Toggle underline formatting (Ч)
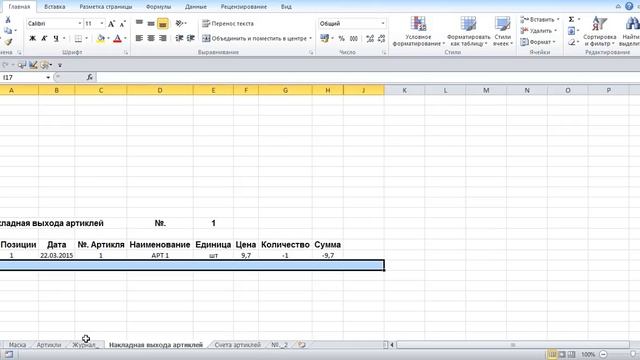This screenshot has height=360, width=640. [x=56, y=38]
